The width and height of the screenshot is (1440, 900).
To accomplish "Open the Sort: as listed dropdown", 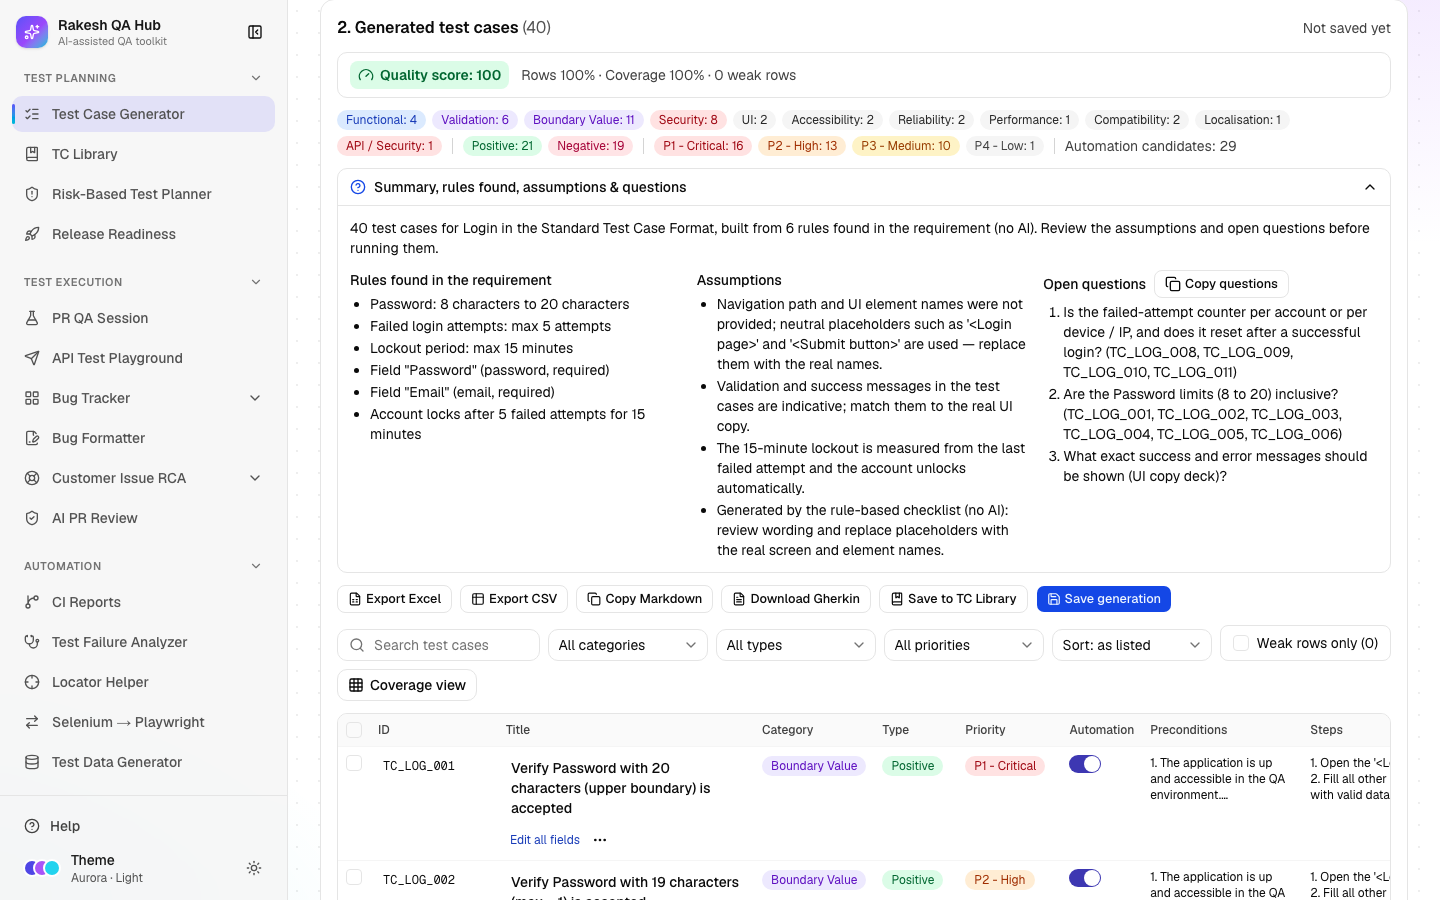I will click(x=1131, y=645).
